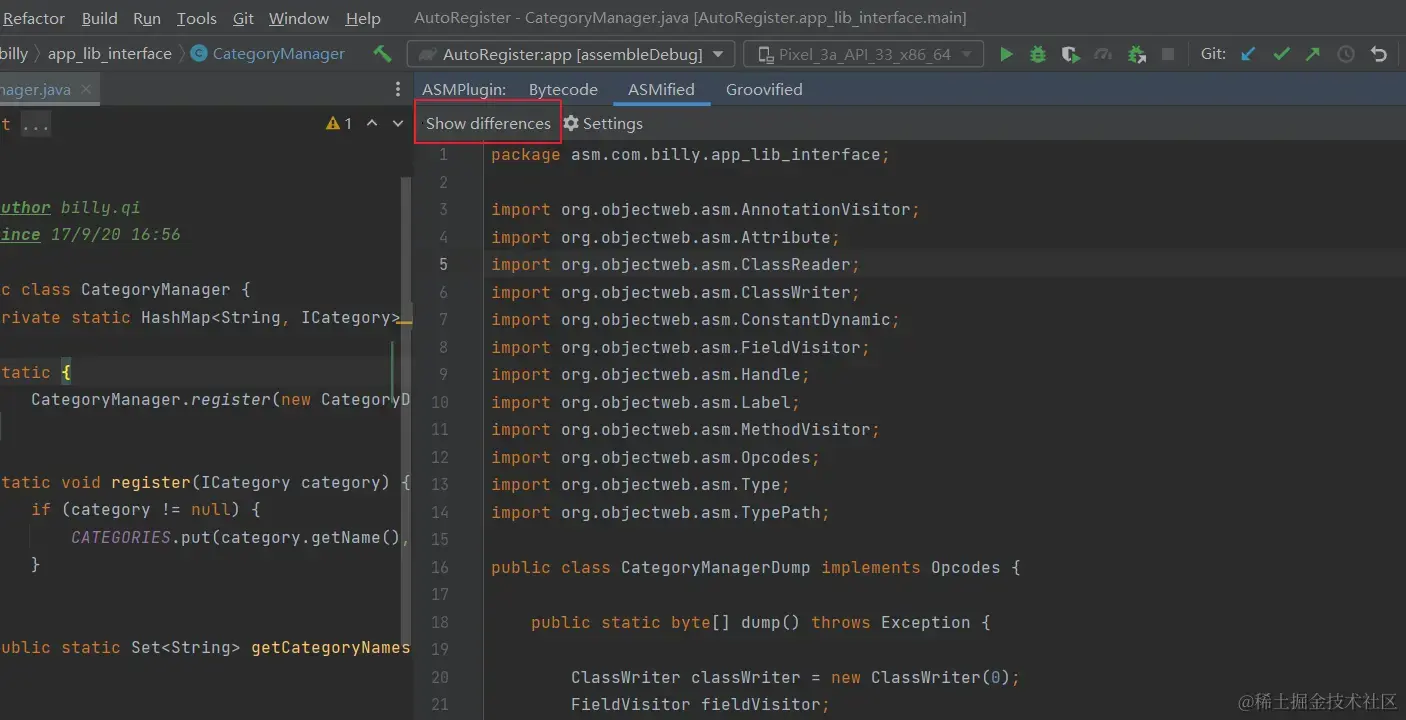The width and height of the screenshot is (1406, 720).
Task: Open ASM plugin Settings with gear
Action: click(603, 124)
